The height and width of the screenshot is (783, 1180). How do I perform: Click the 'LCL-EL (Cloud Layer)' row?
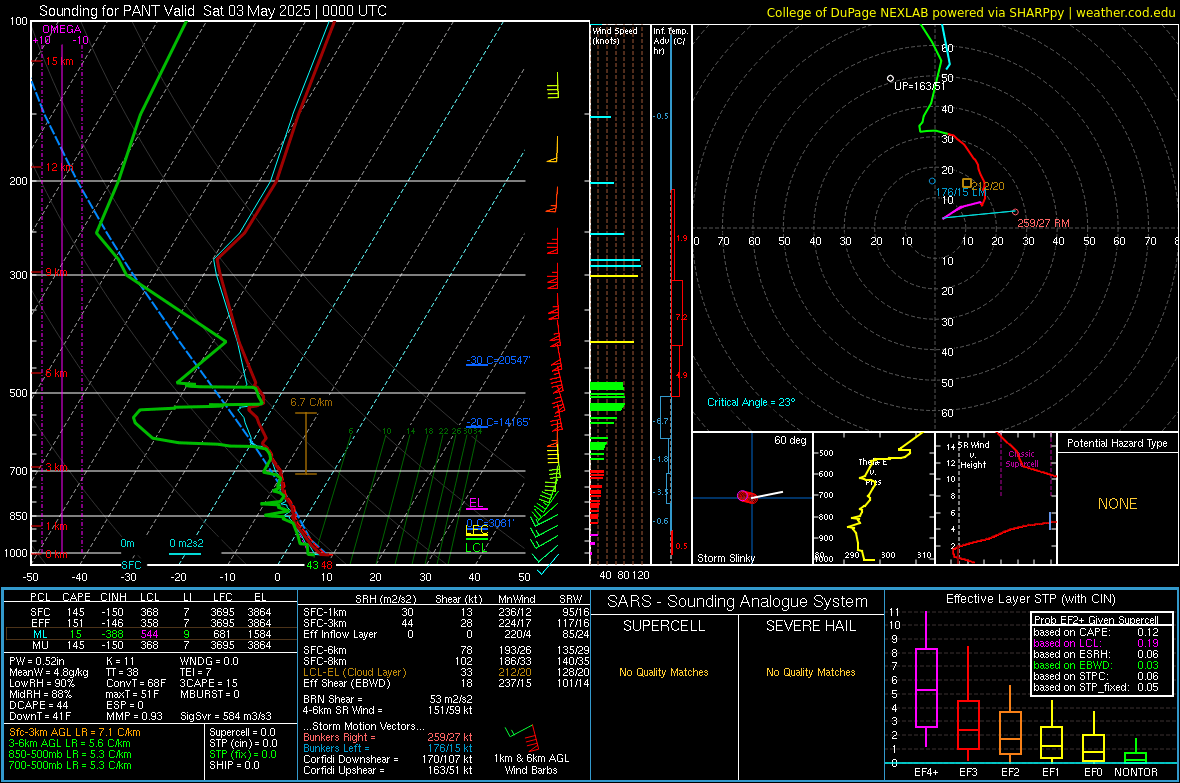tap(446, 672)
